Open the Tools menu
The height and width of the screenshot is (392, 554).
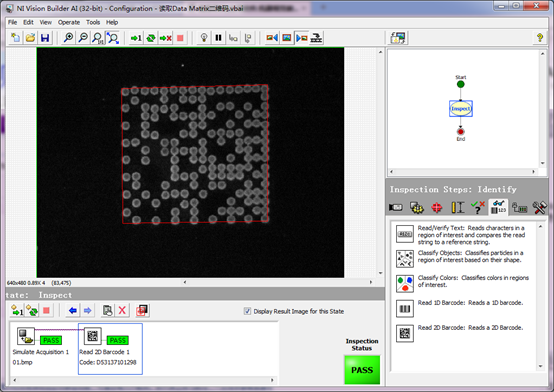93,22
